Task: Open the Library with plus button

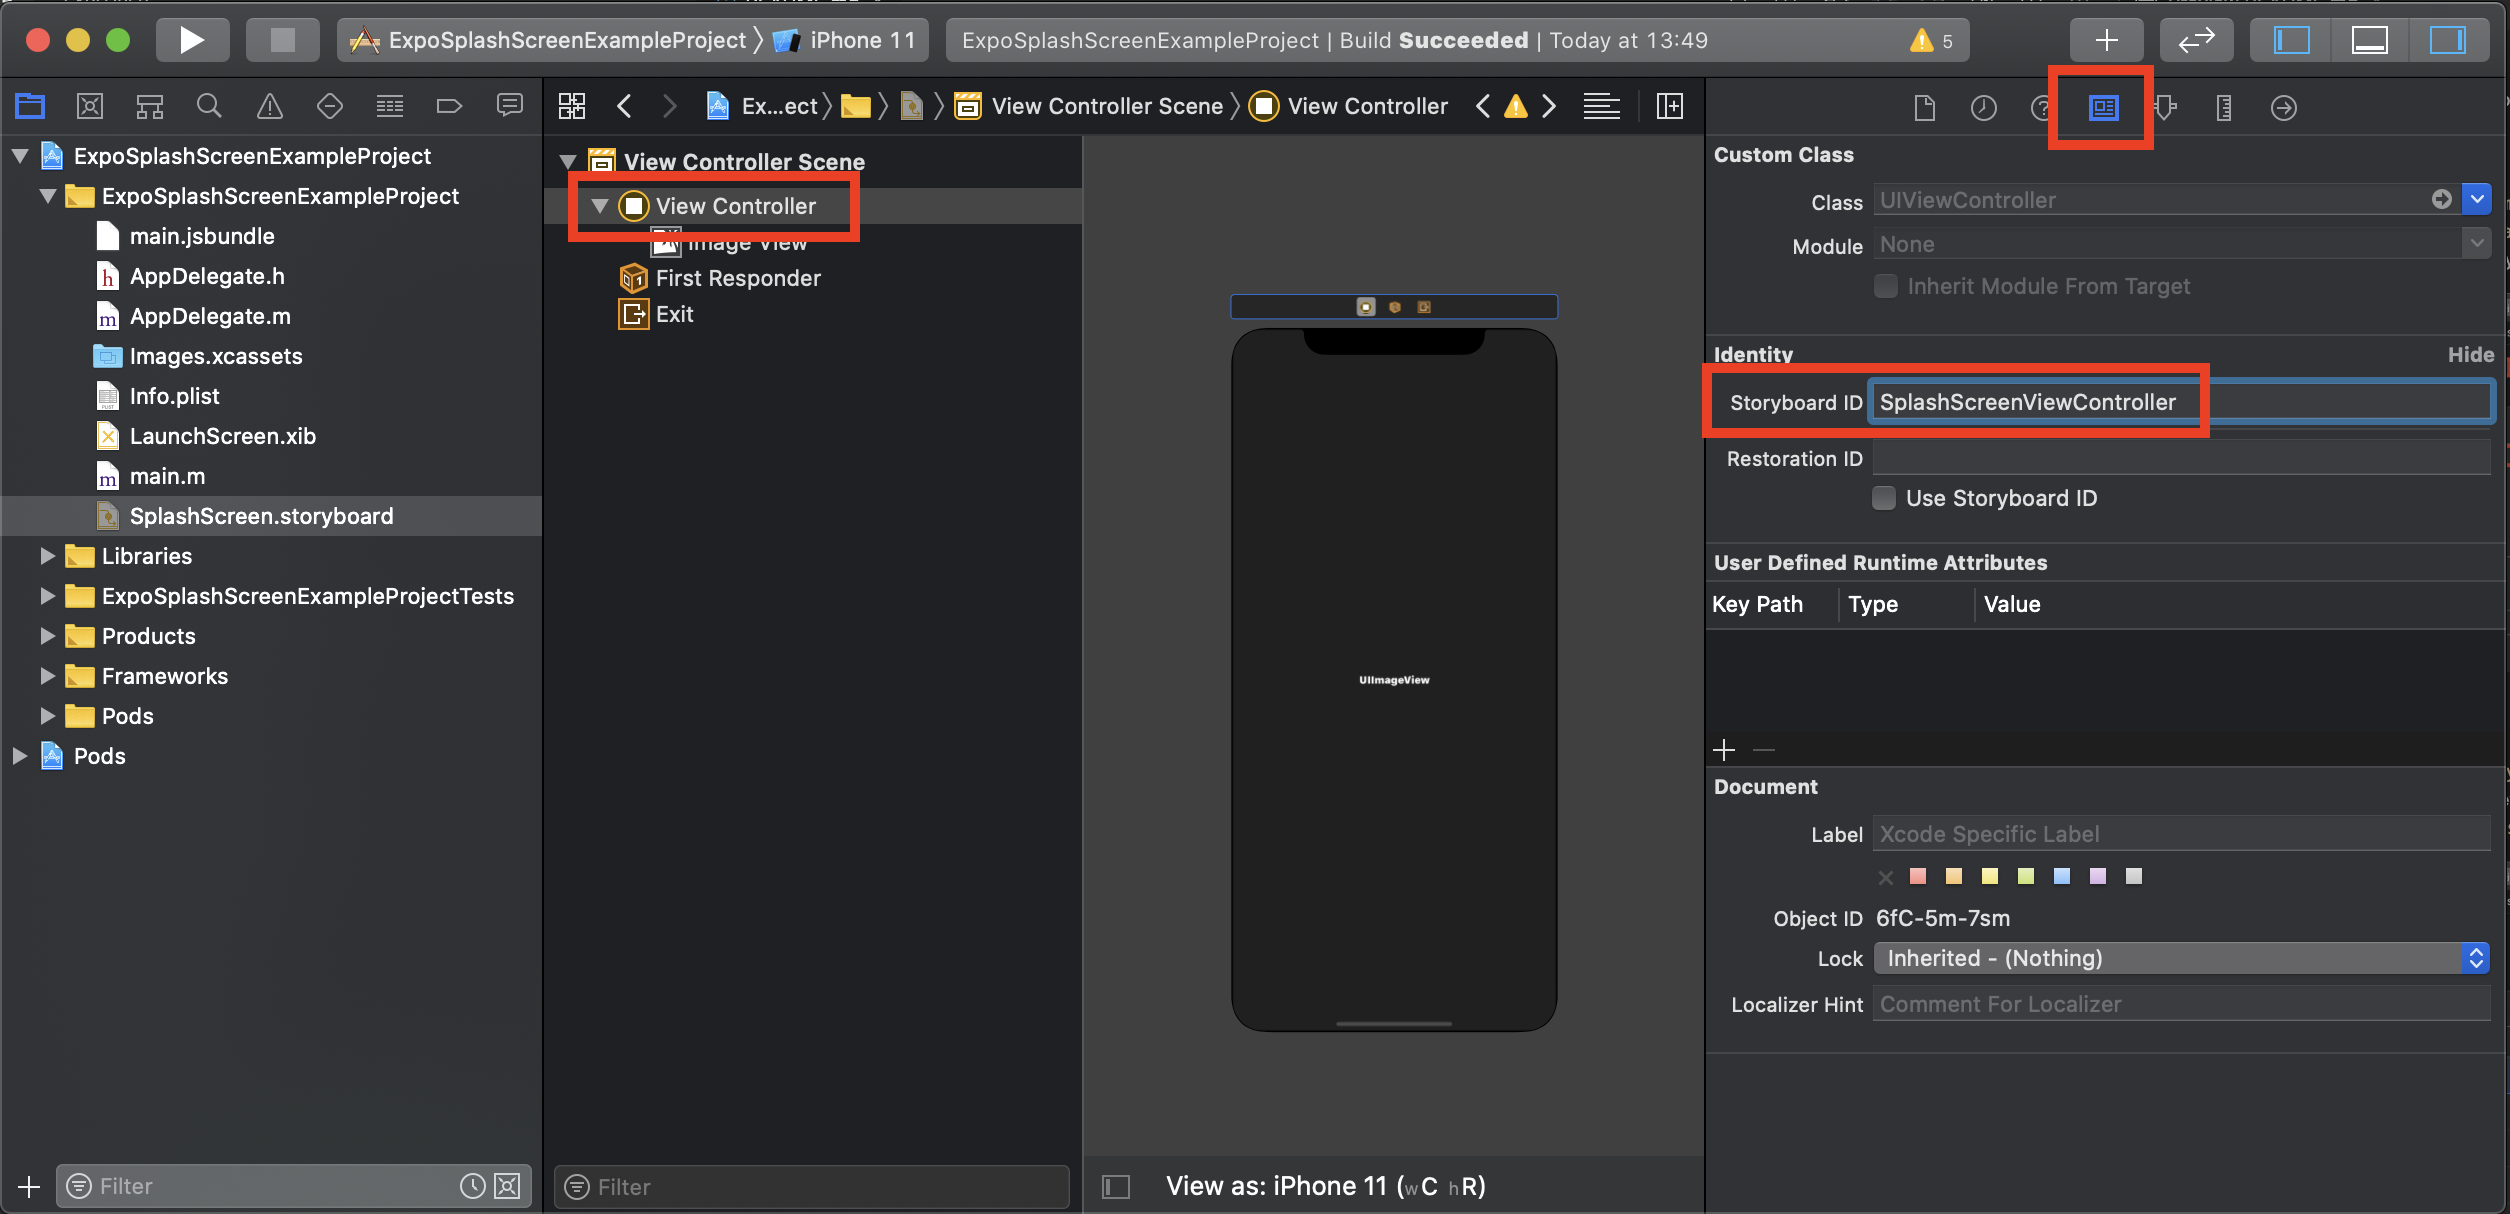Action: 2106,40
